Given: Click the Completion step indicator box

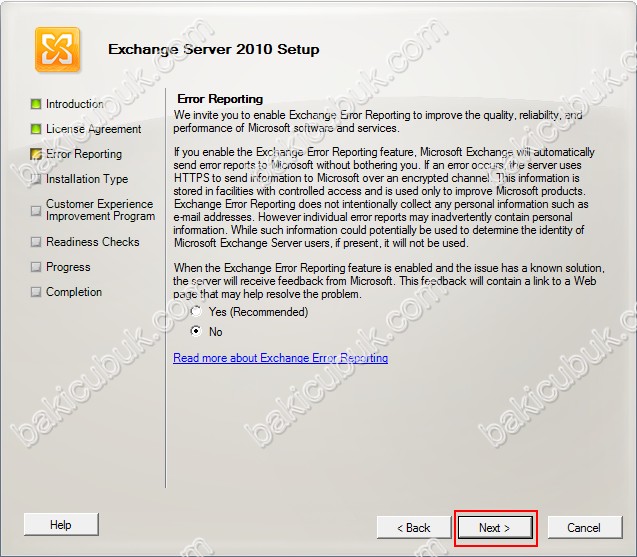Looking at the screenshot, I should 36,292.
